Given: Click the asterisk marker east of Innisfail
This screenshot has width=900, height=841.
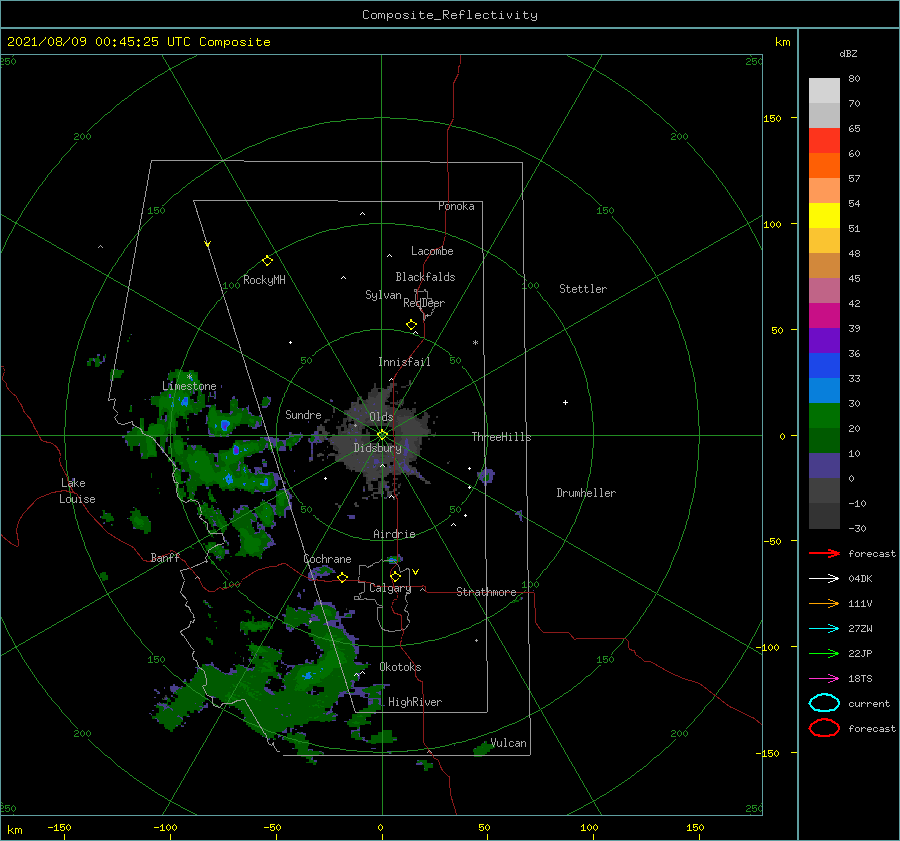Looking at the screenshot, I should coord(475,343).
